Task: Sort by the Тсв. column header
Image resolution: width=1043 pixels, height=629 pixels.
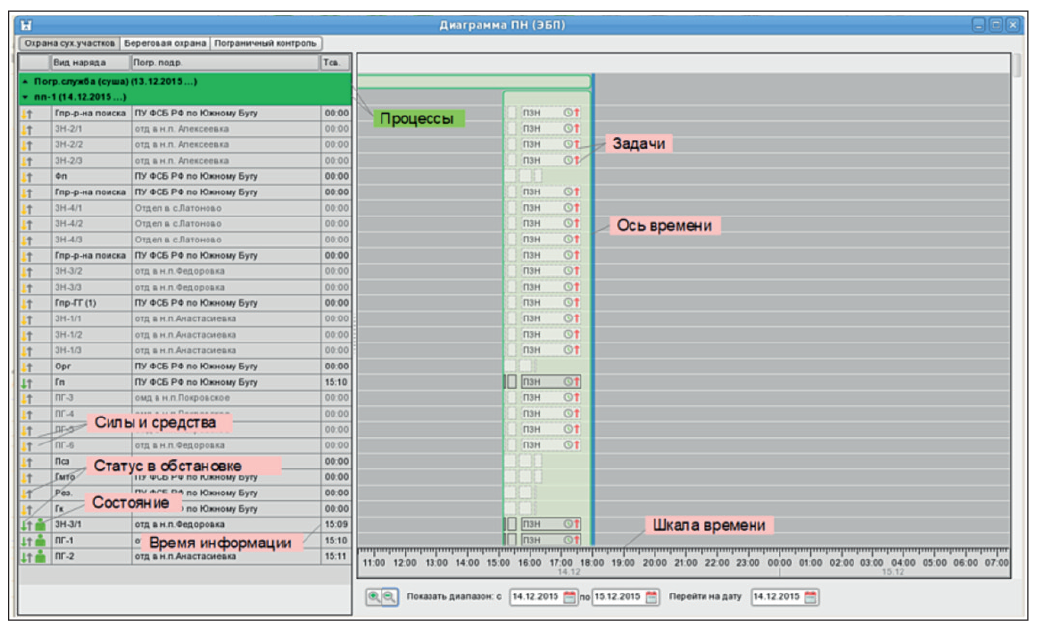Action: tap(335, 63)
